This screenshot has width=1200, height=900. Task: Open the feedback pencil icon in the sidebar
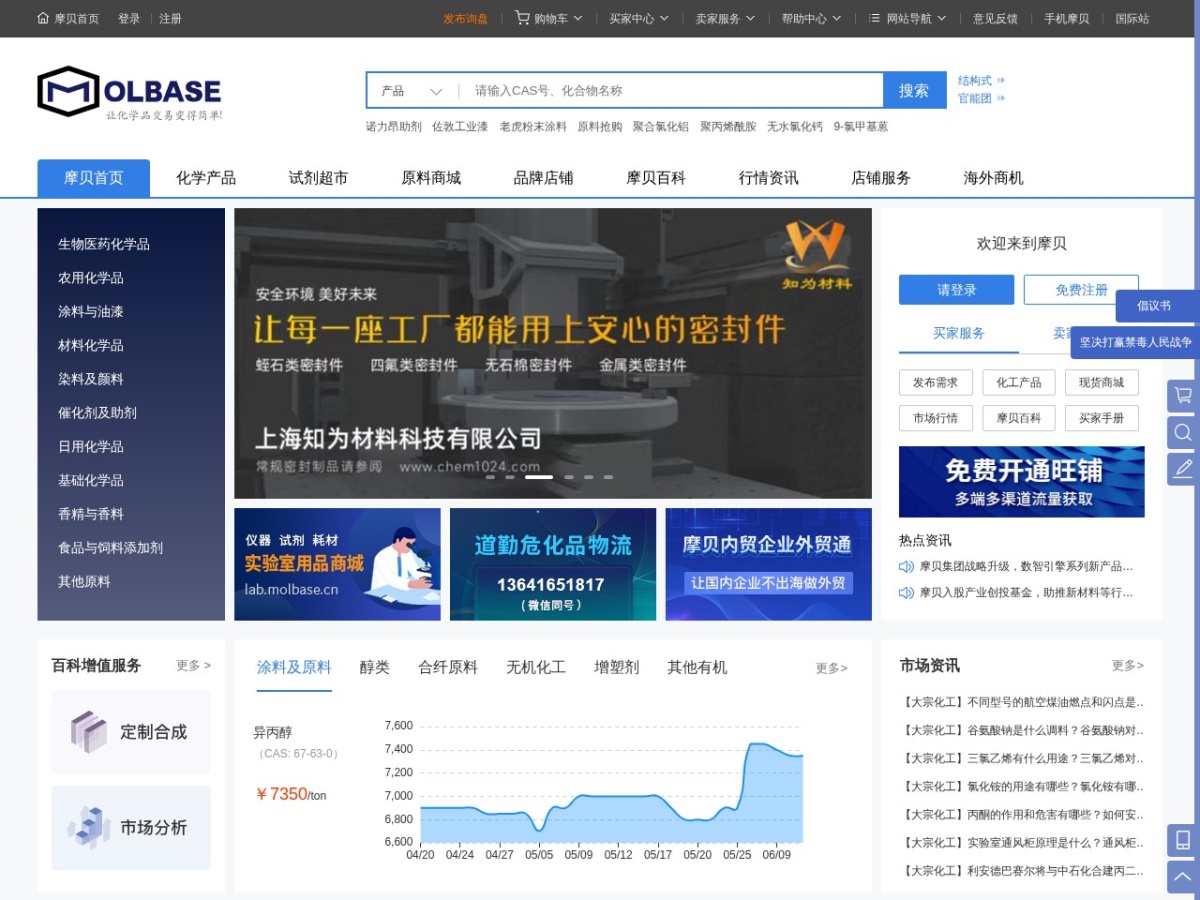[1183, 469]
